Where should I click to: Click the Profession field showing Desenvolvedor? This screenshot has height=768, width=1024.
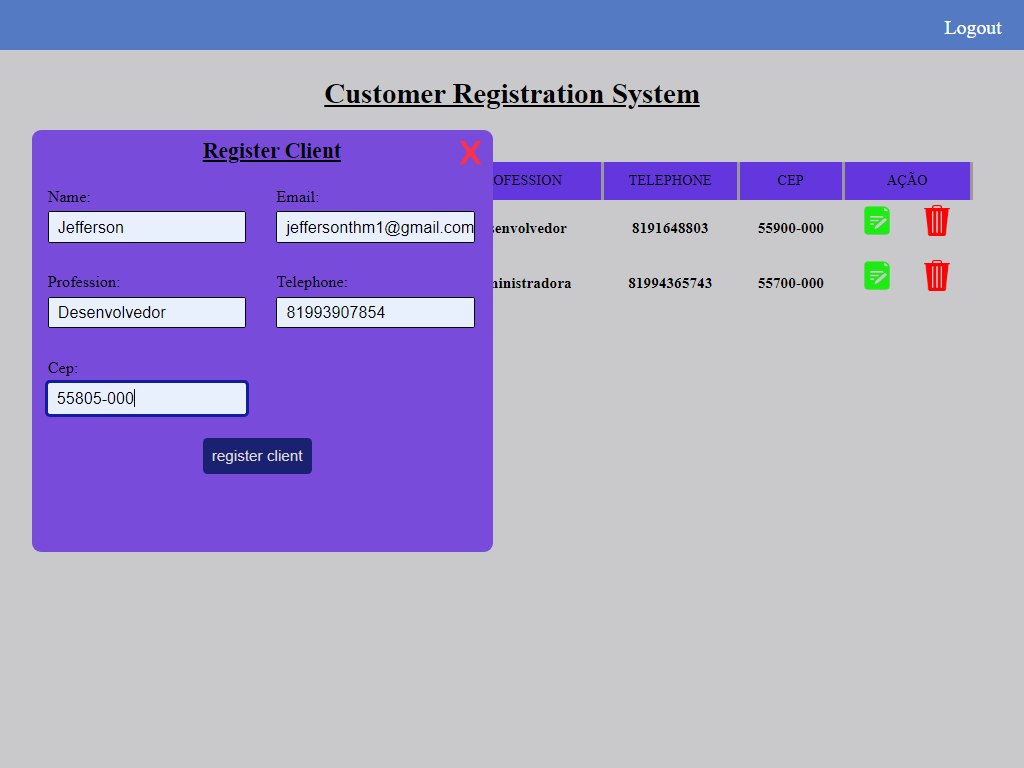(x=146, y=312)
